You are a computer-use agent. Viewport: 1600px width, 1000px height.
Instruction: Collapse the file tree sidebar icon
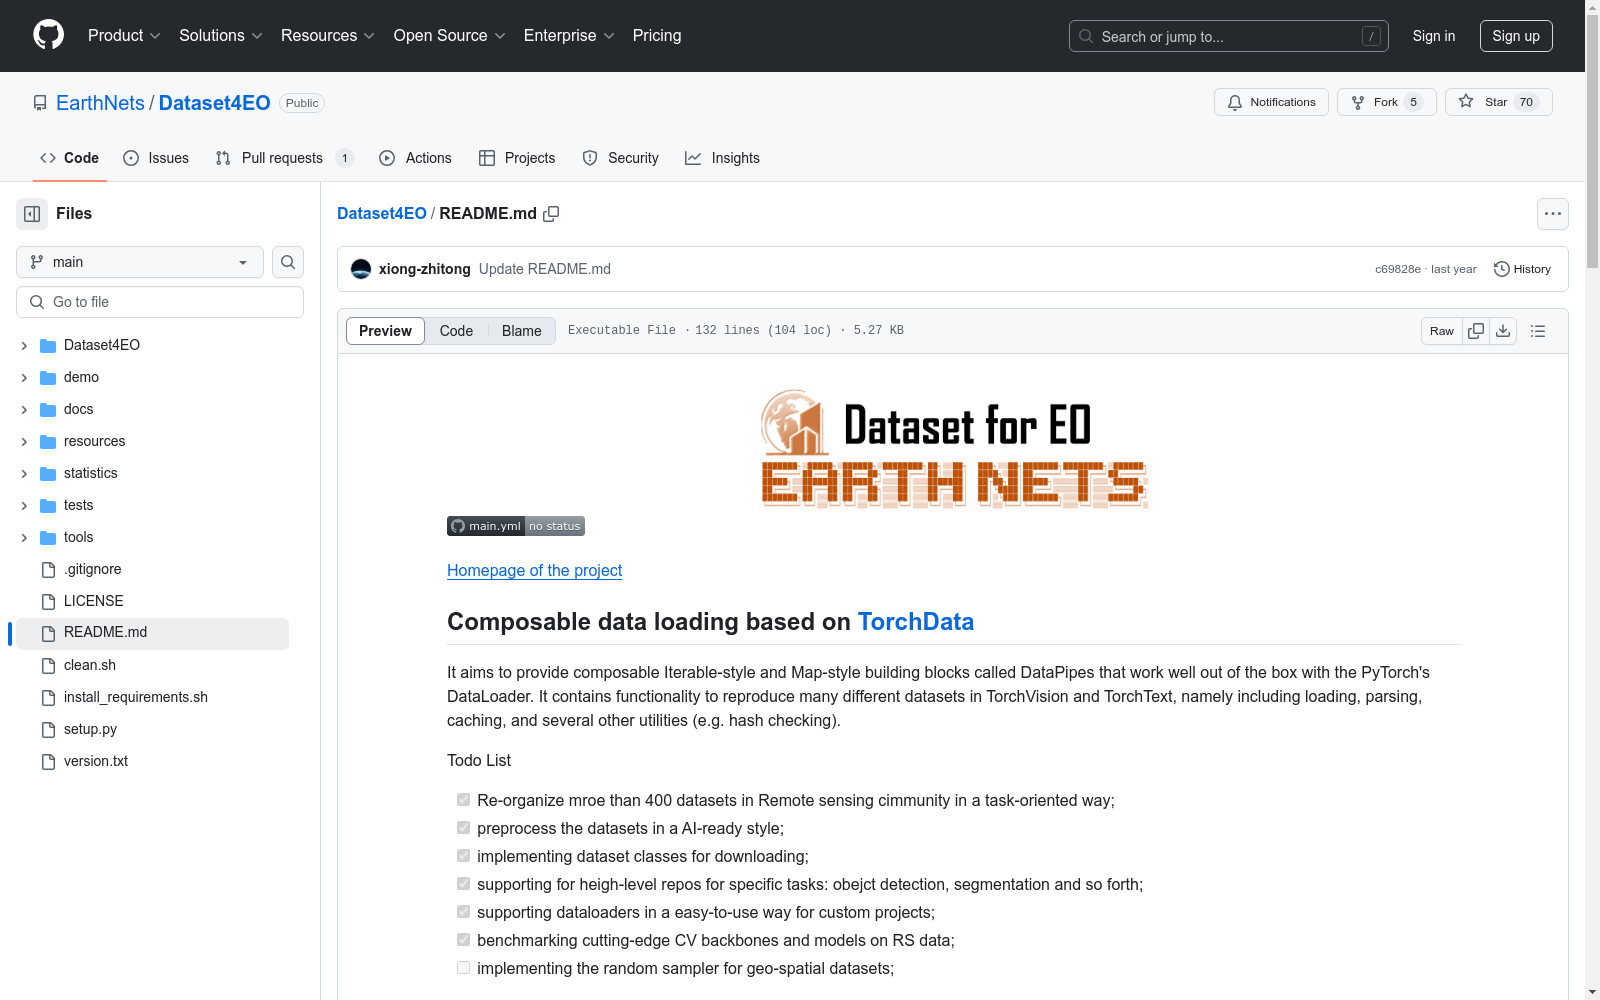(x=32, y=214)
